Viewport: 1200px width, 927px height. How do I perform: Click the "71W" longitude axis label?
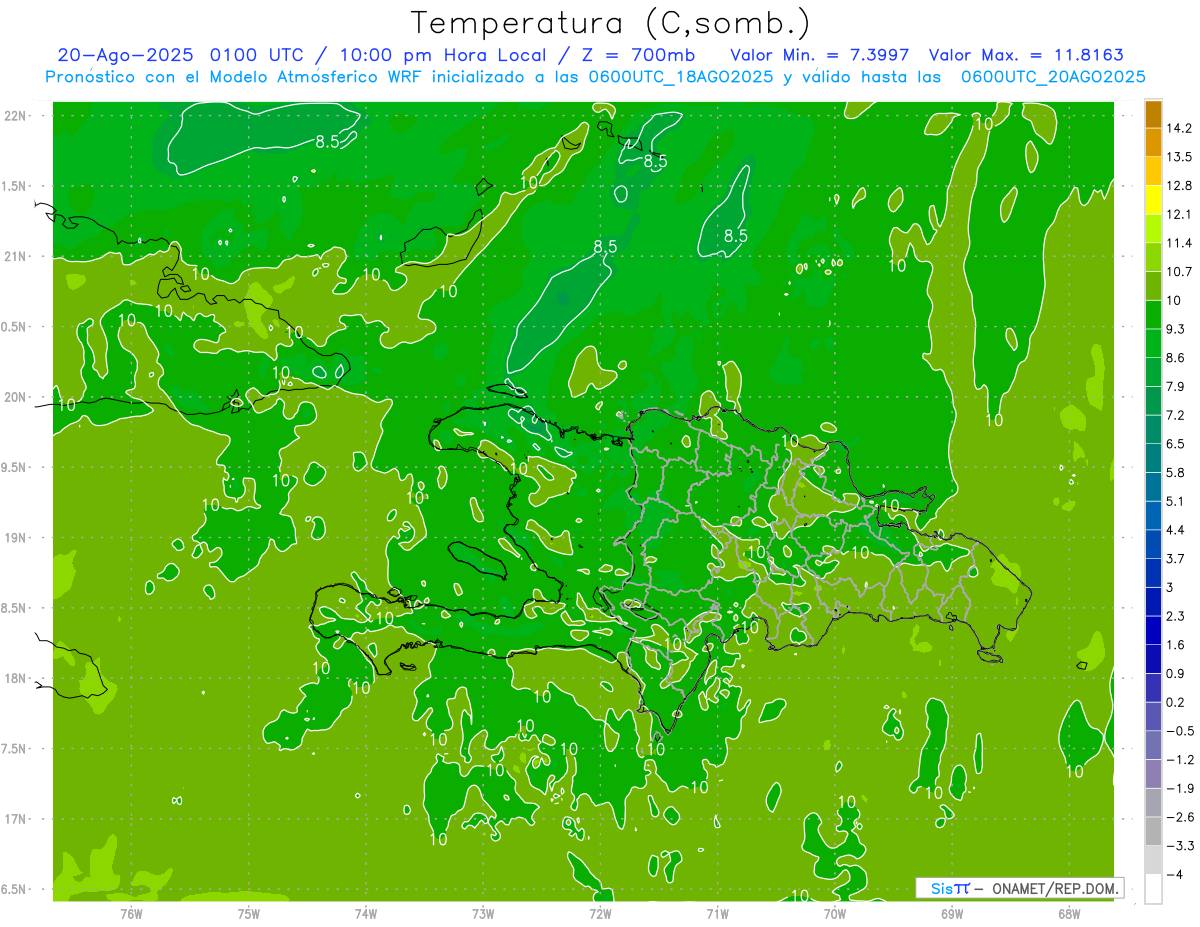[x=717, y=913]
